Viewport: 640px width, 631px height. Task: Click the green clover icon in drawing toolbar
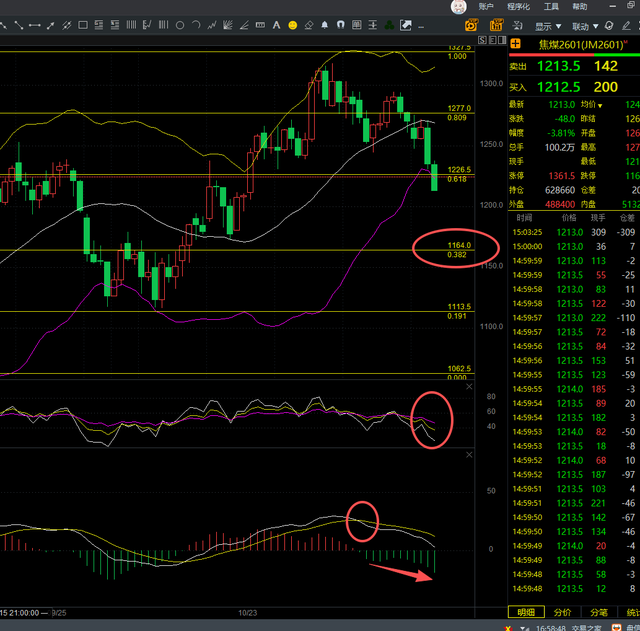tap(389, 25)
